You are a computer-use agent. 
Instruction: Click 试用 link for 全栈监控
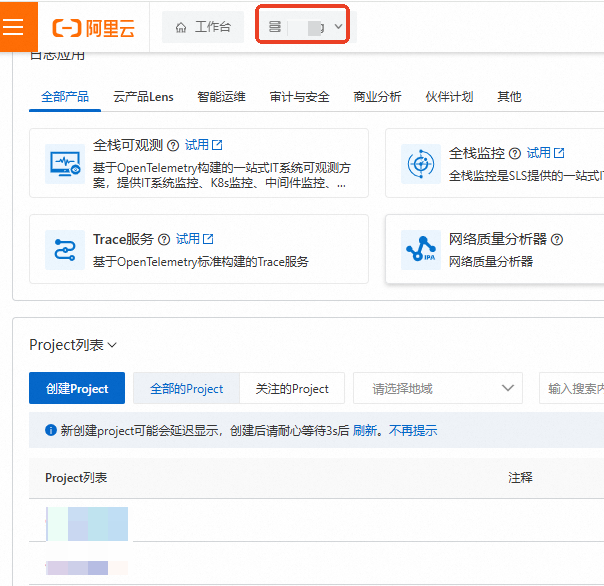pos(539,153)
